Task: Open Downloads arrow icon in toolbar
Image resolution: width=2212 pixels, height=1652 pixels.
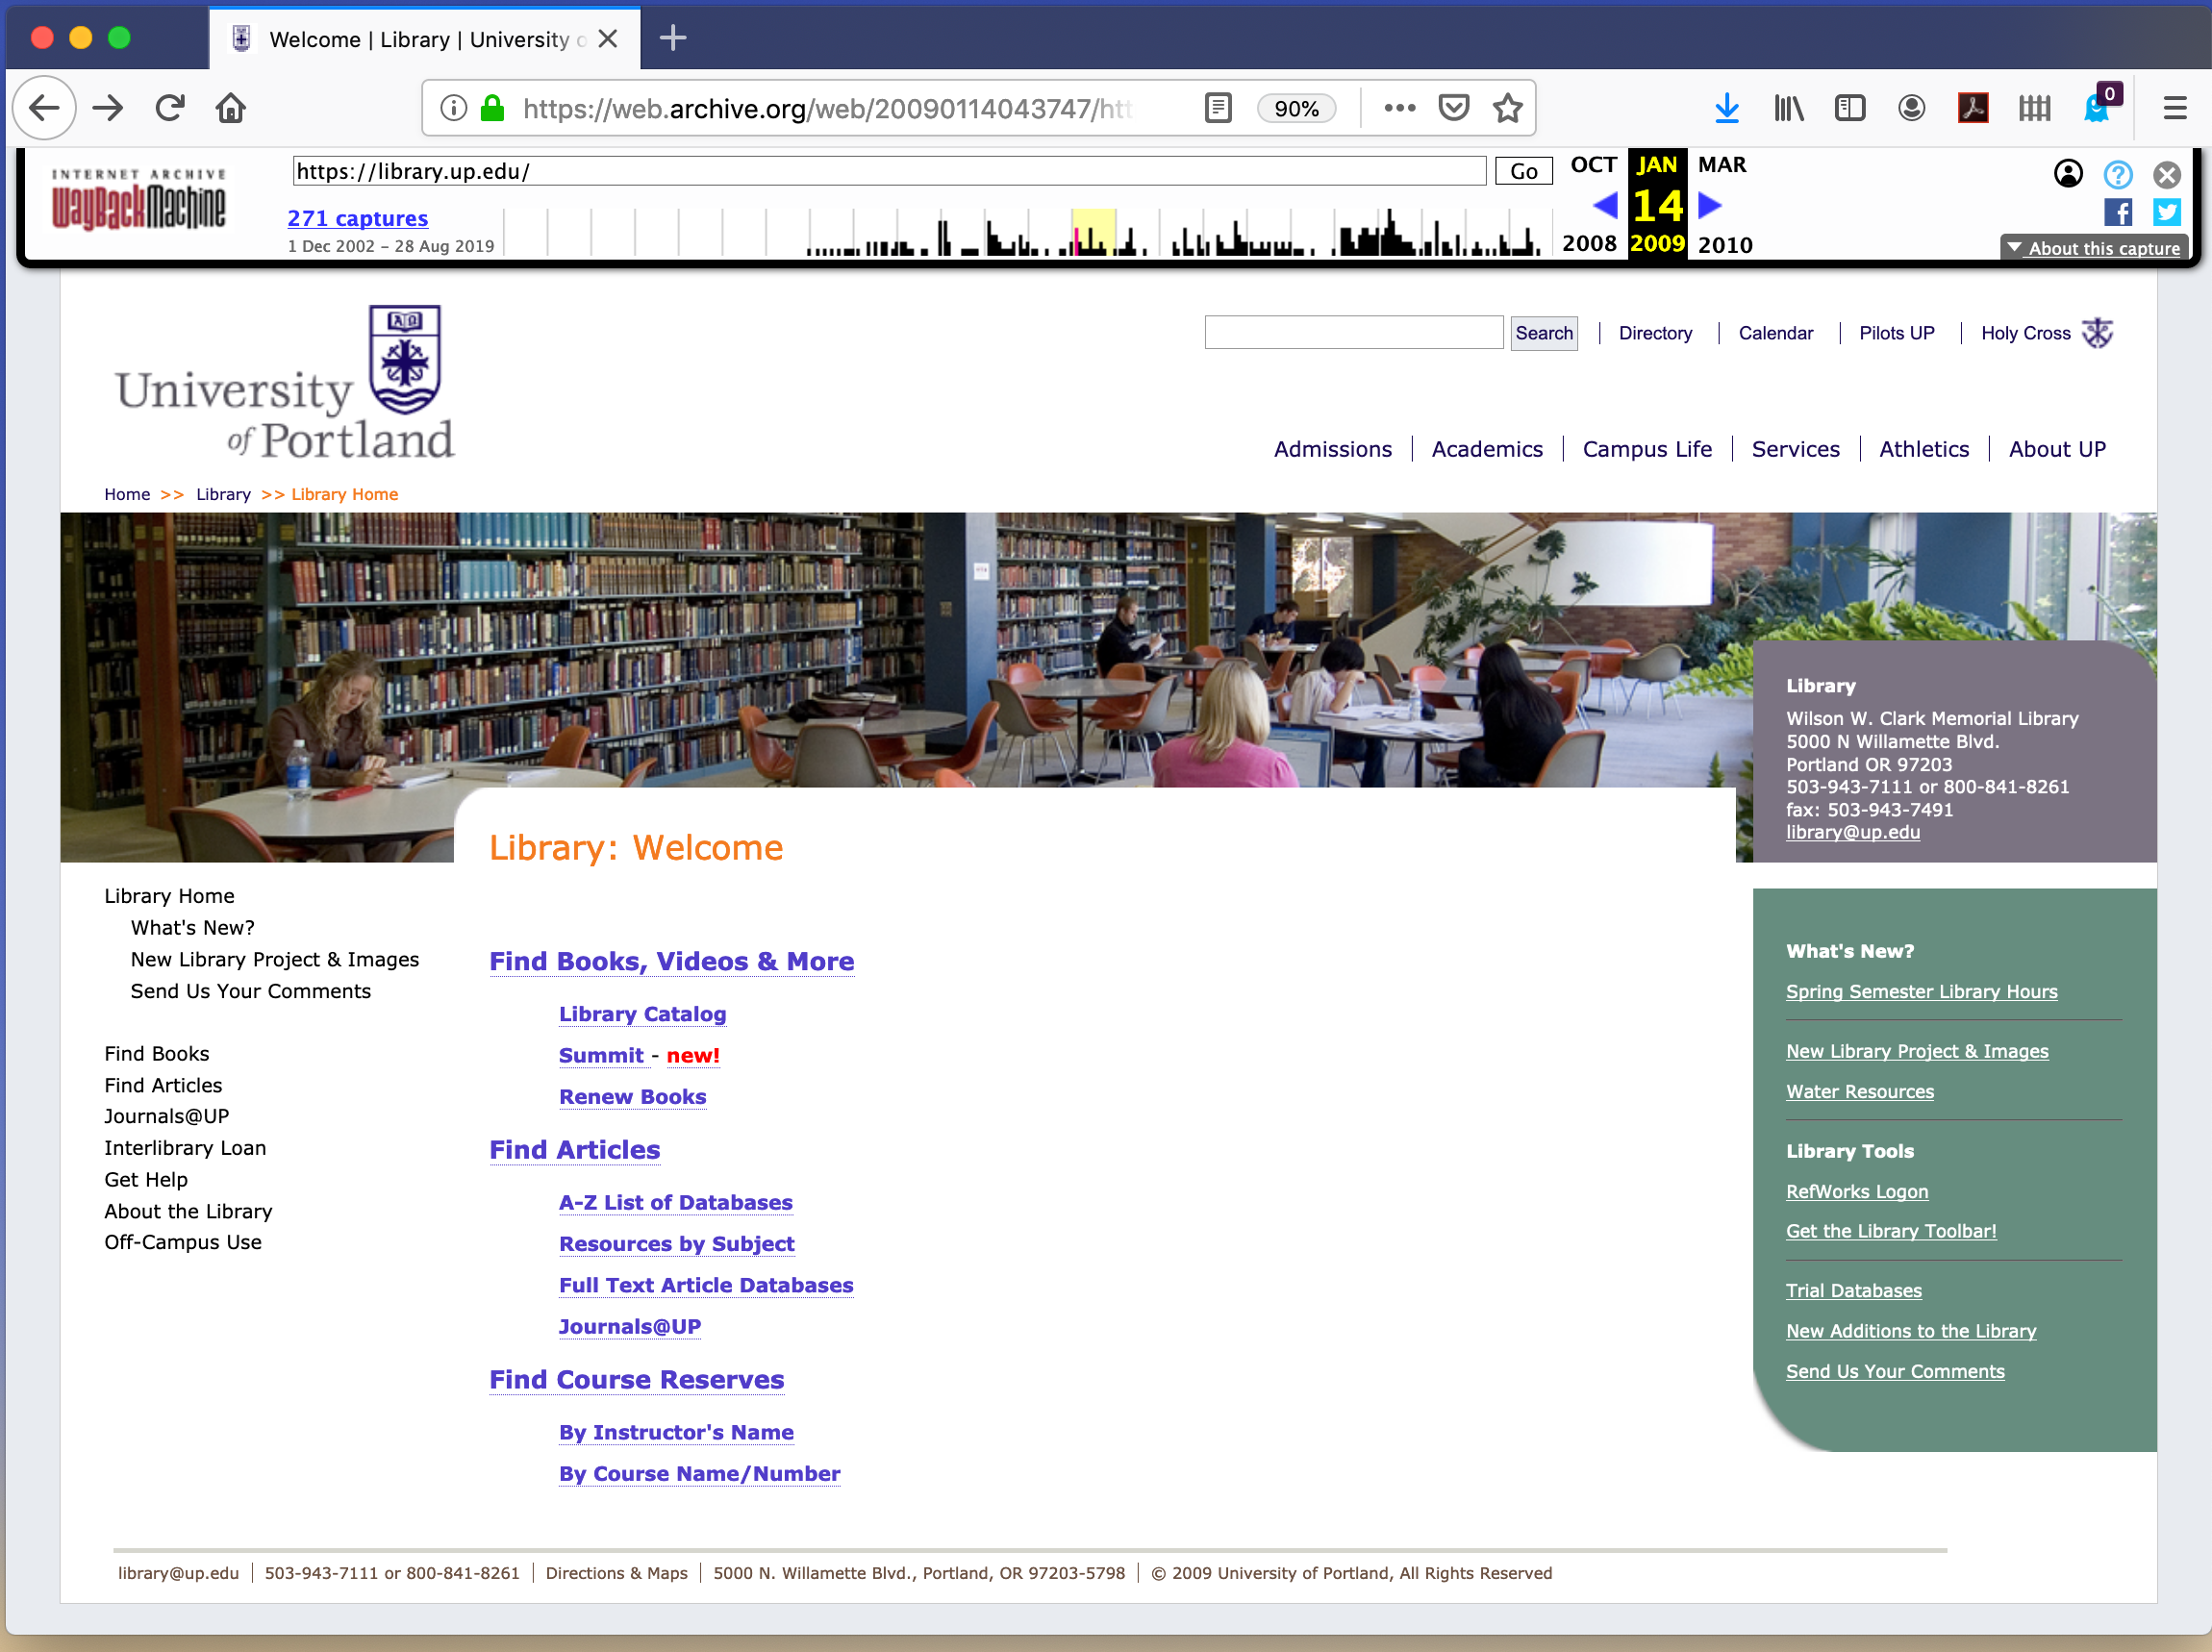Action: coord(1726,108)
